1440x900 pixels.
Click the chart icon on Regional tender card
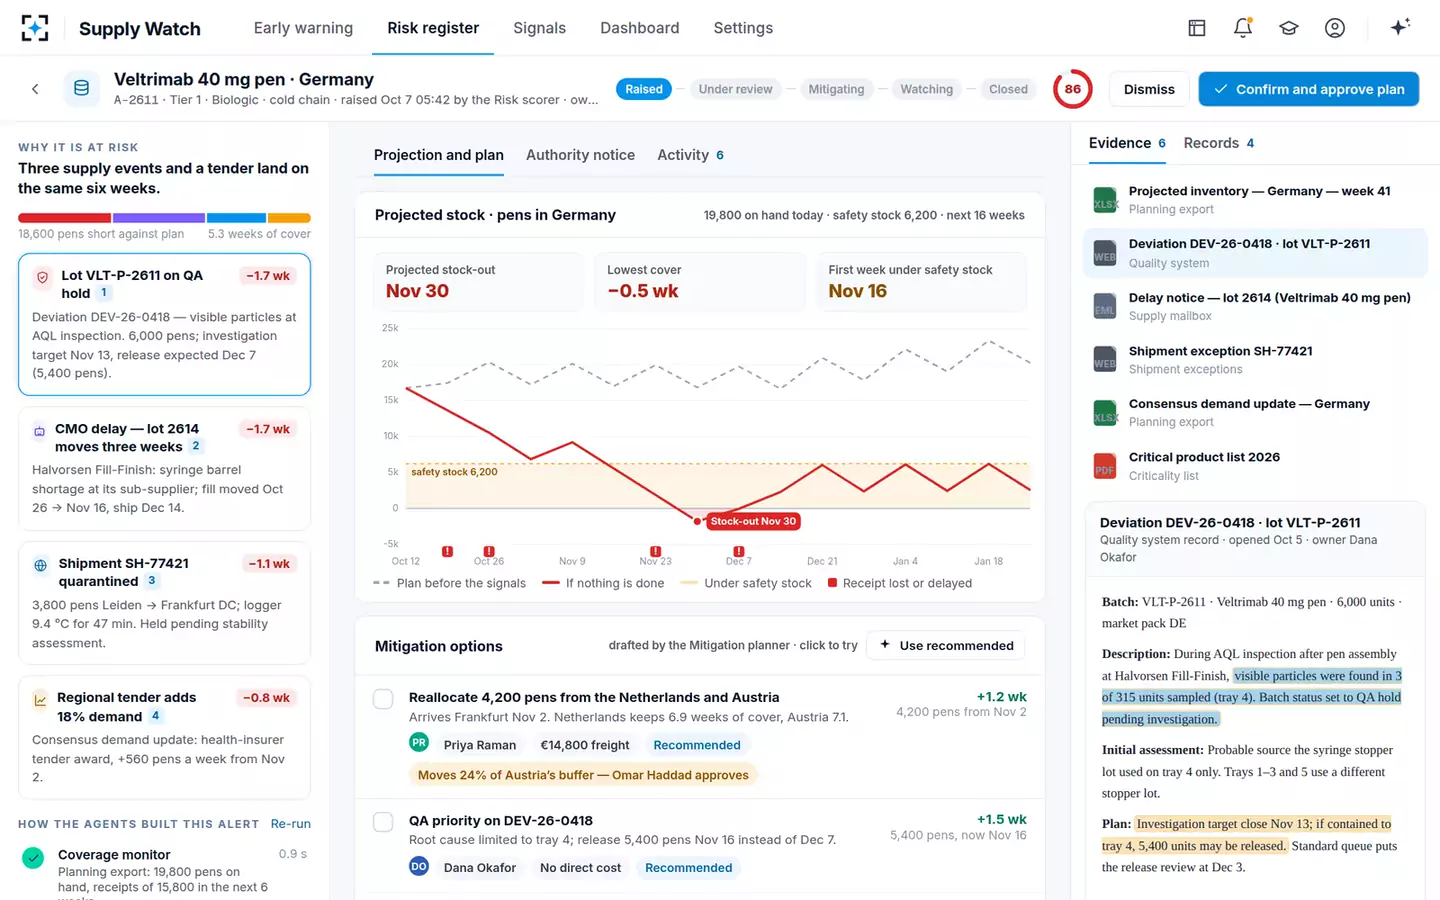(41, 700)
